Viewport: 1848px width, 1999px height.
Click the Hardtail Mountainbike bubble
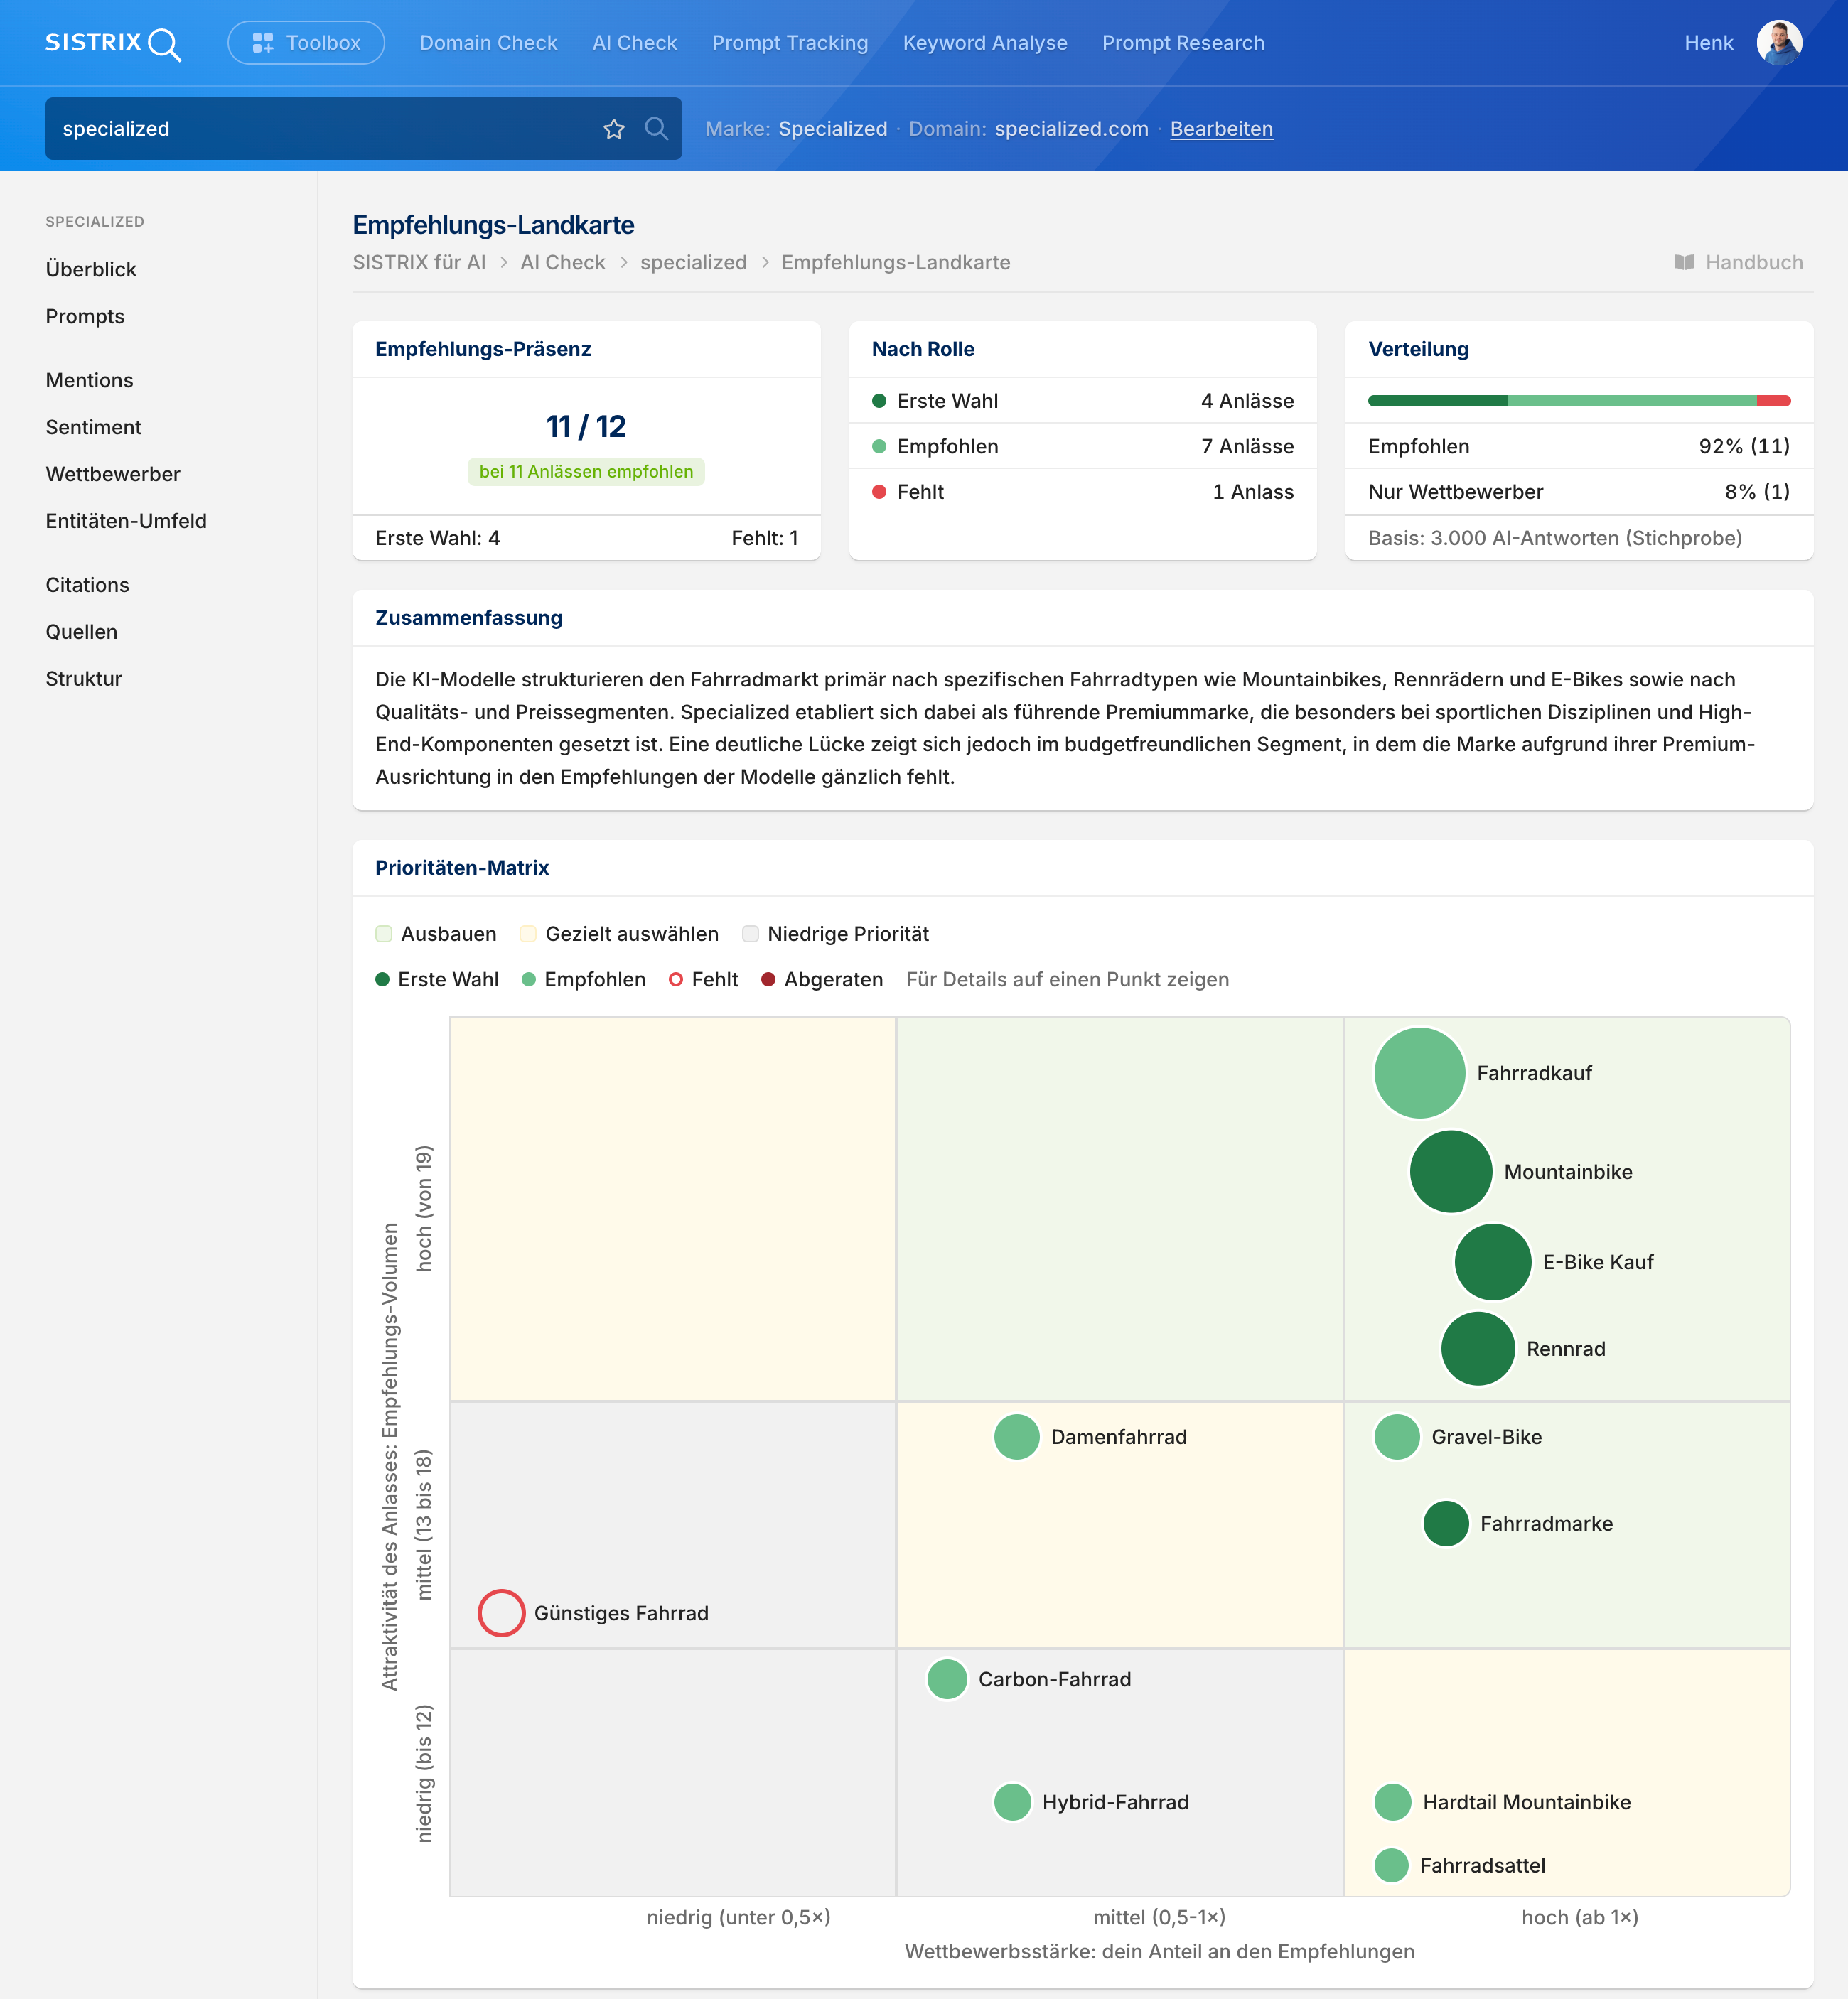point(1392,1802)
